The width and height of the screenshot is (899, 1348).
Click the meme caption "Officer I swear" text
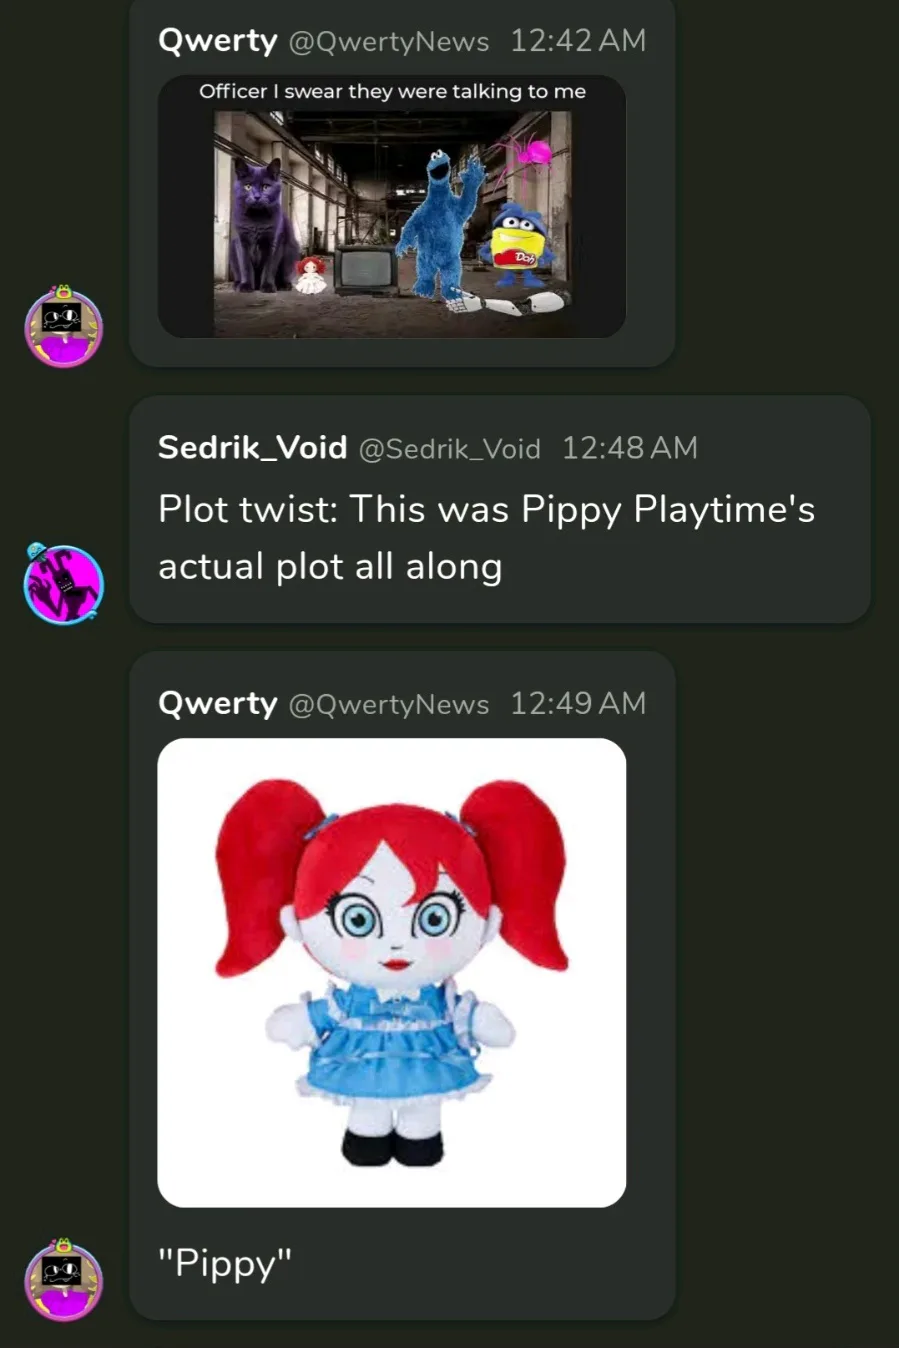coord(392,91)
